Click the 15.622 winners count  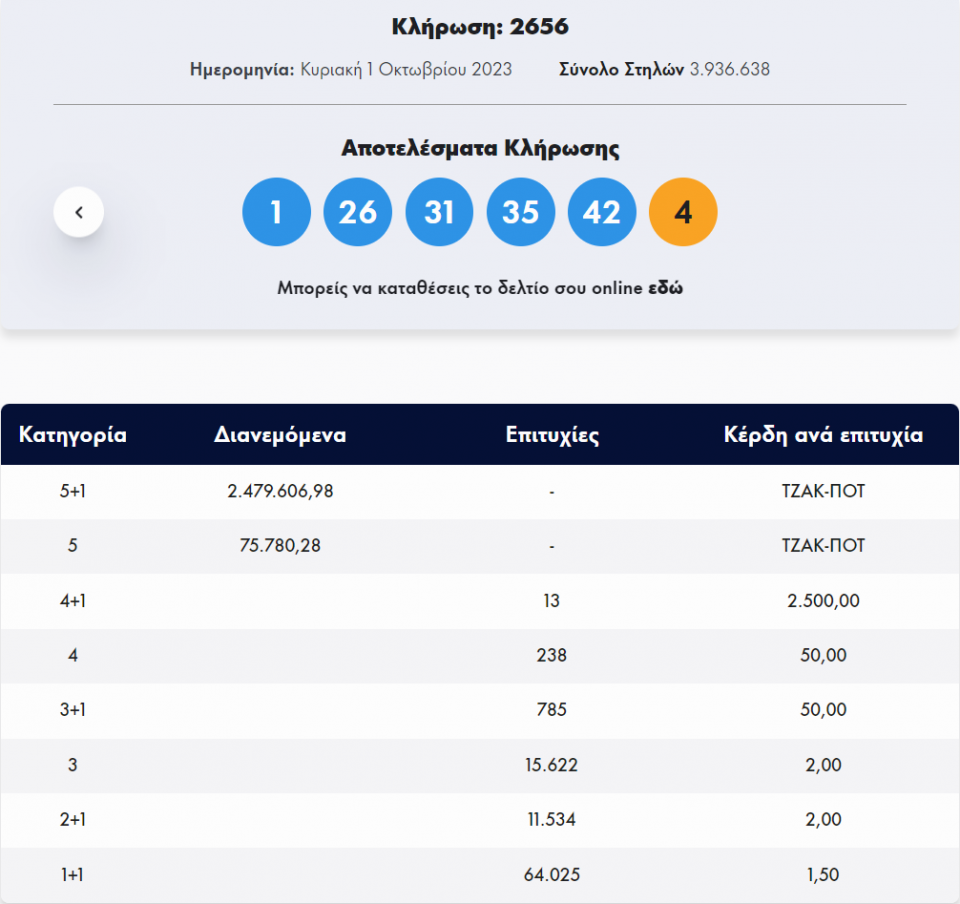coord(551,765)
